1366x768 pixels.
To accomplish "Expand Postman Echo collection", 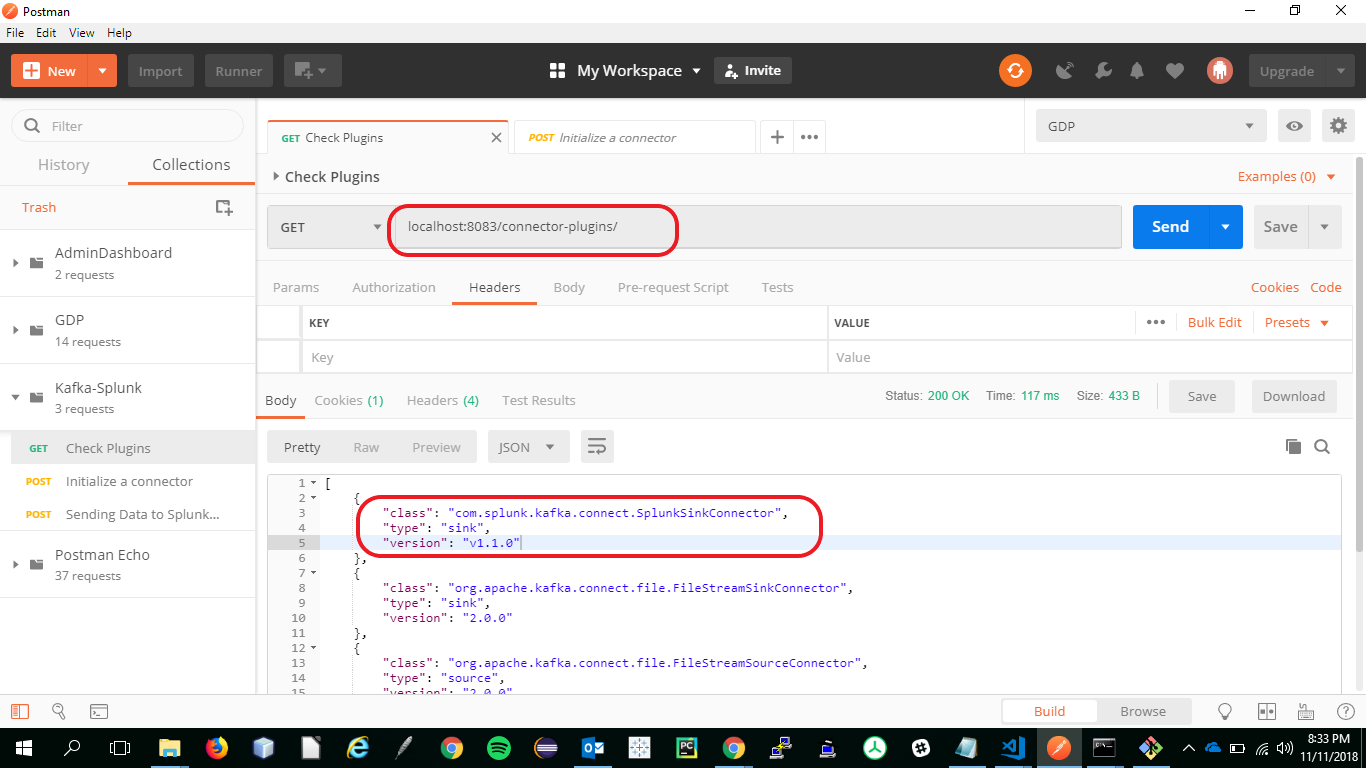I will 15,564.
